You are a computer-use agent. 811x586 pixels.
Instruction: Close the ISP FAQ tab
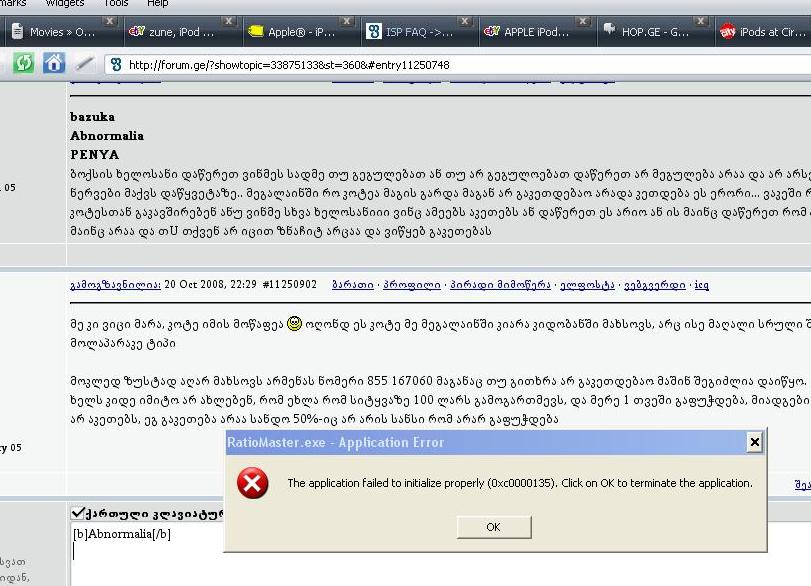pyautogui.click(x=464, y=21)
